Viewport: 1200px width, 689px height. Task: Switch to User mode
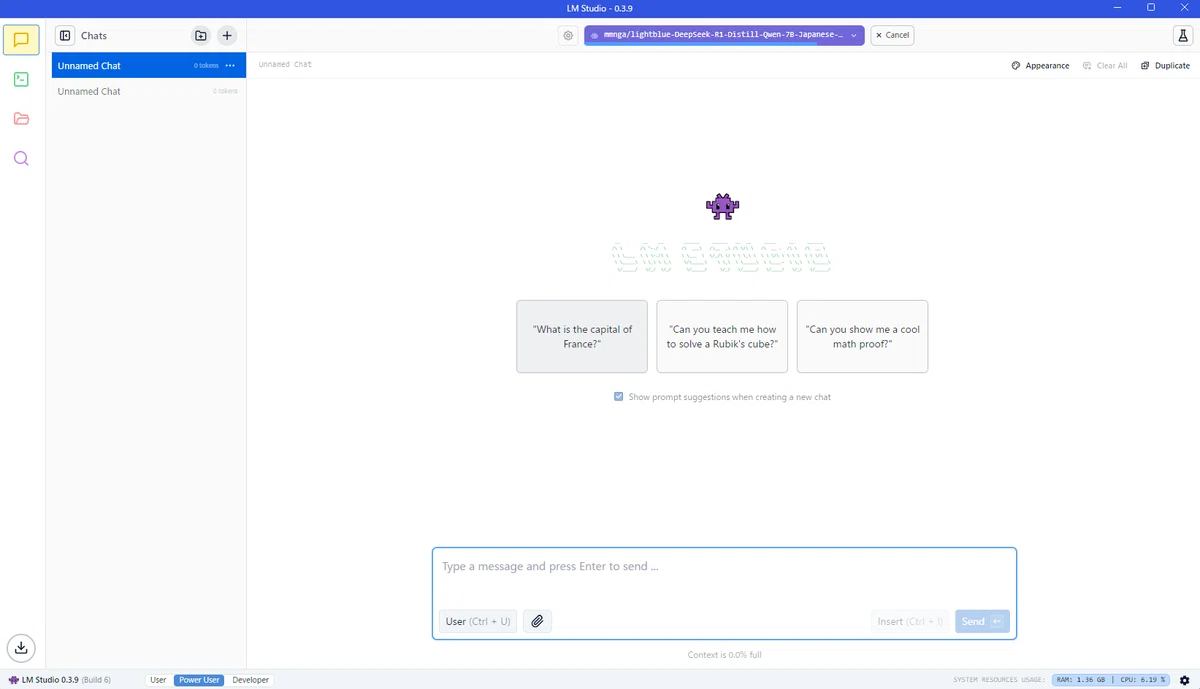pyautogui.click(x=158, y=680)
